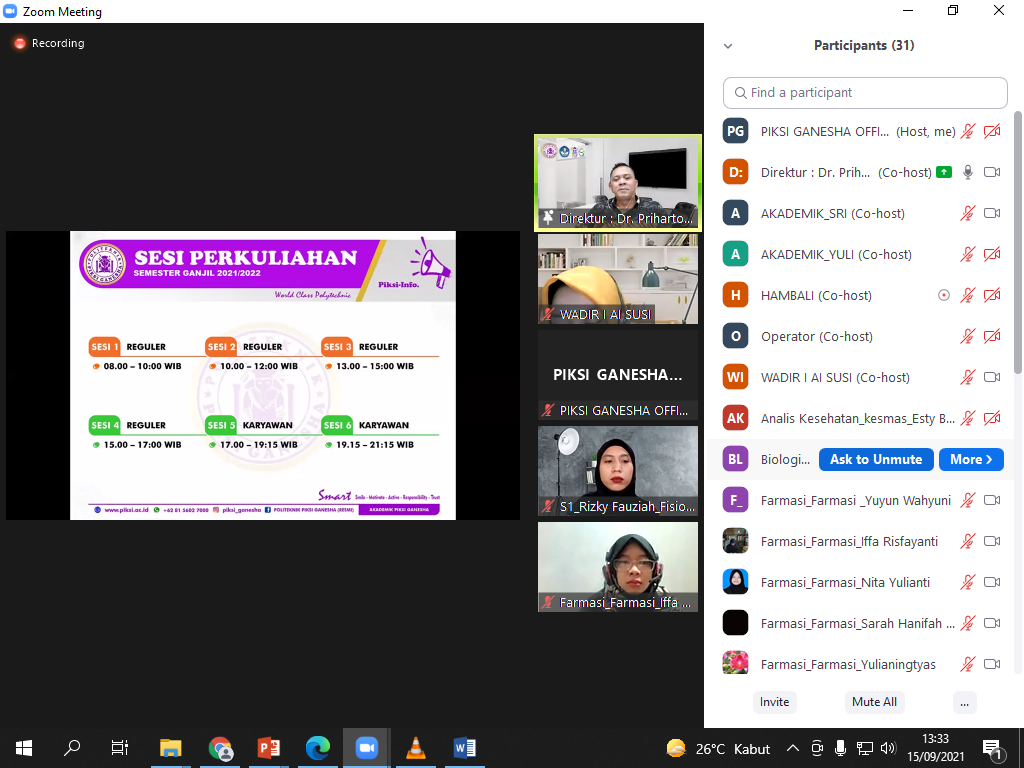This screenshot has height=768, width=1024.
Task: Click the muted mic icon for Farmasi_Farmasi _Yuyun Wahyuni
Action: click(x=968, y=500)
